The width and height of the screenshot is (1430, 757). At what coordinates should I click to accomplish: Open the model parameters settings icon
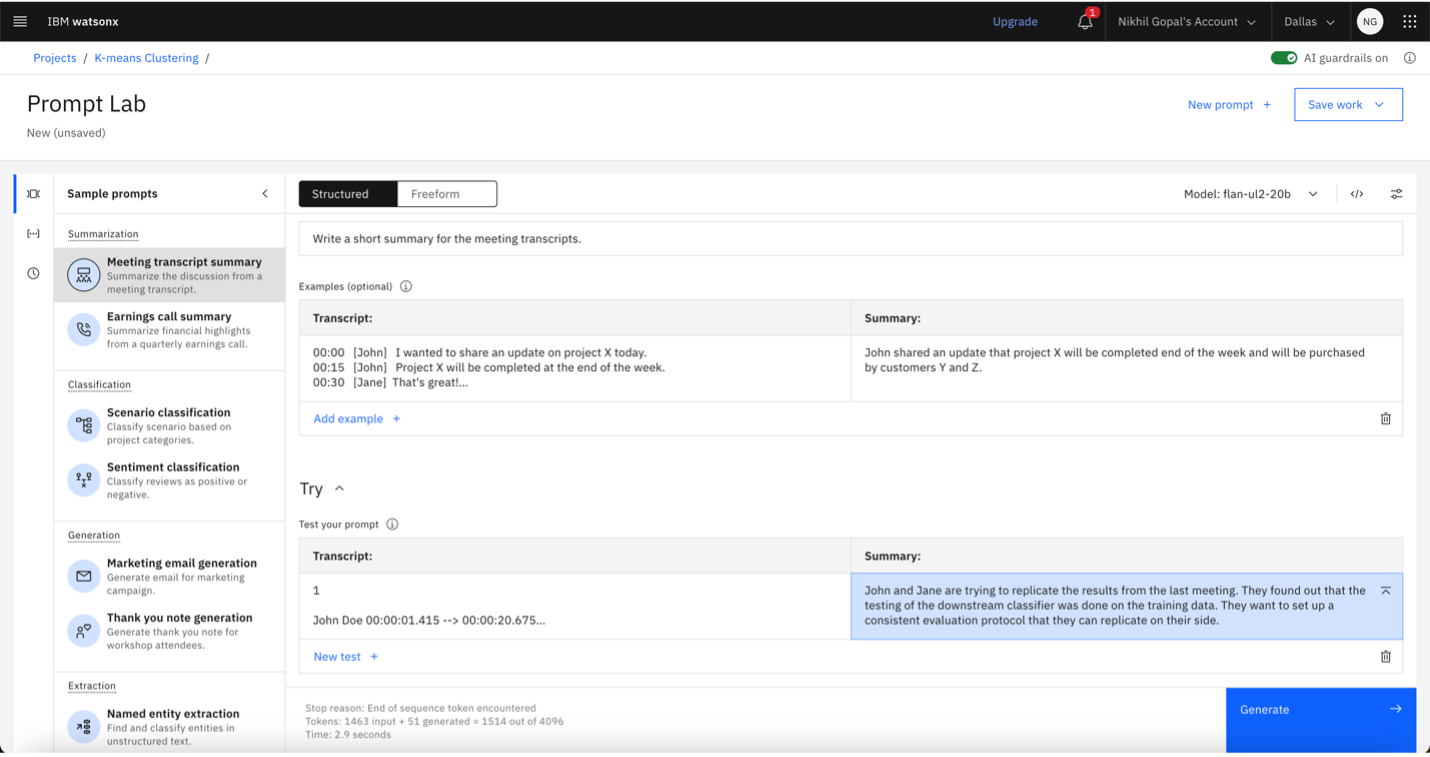tap(1396, 194)
